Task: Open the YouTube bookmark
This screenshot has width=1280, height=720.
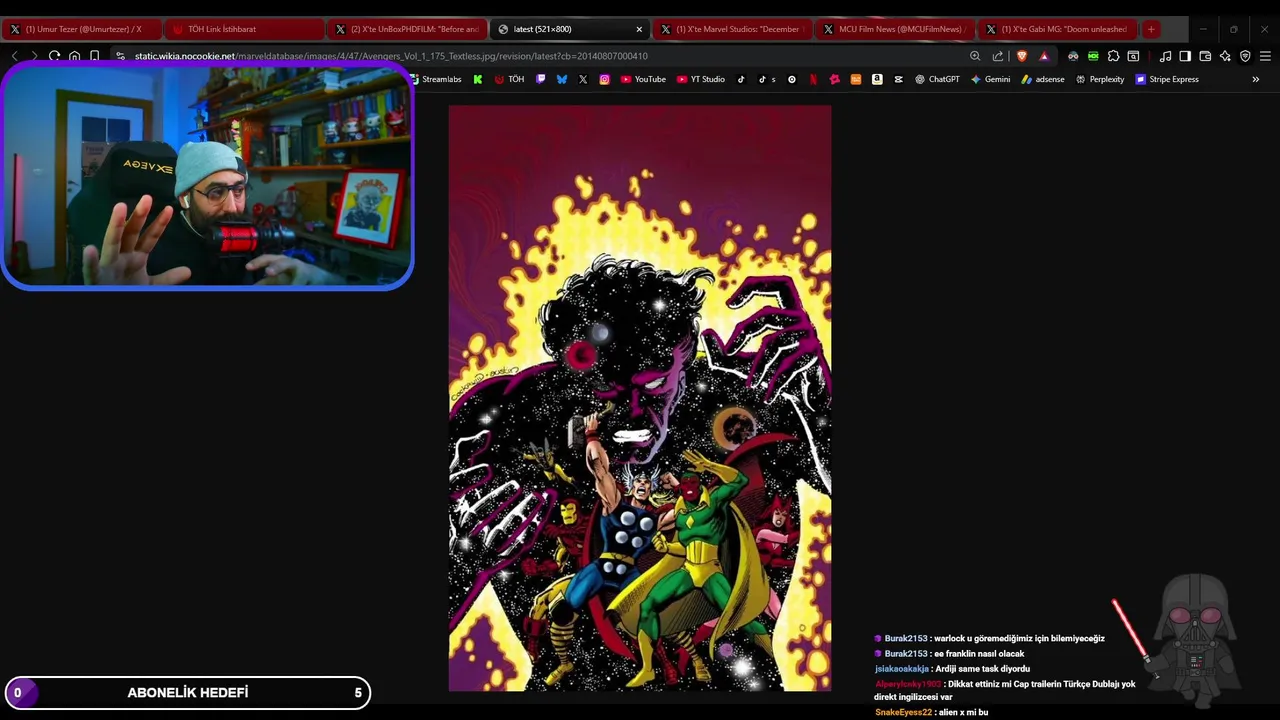Action: coord(643,79)
